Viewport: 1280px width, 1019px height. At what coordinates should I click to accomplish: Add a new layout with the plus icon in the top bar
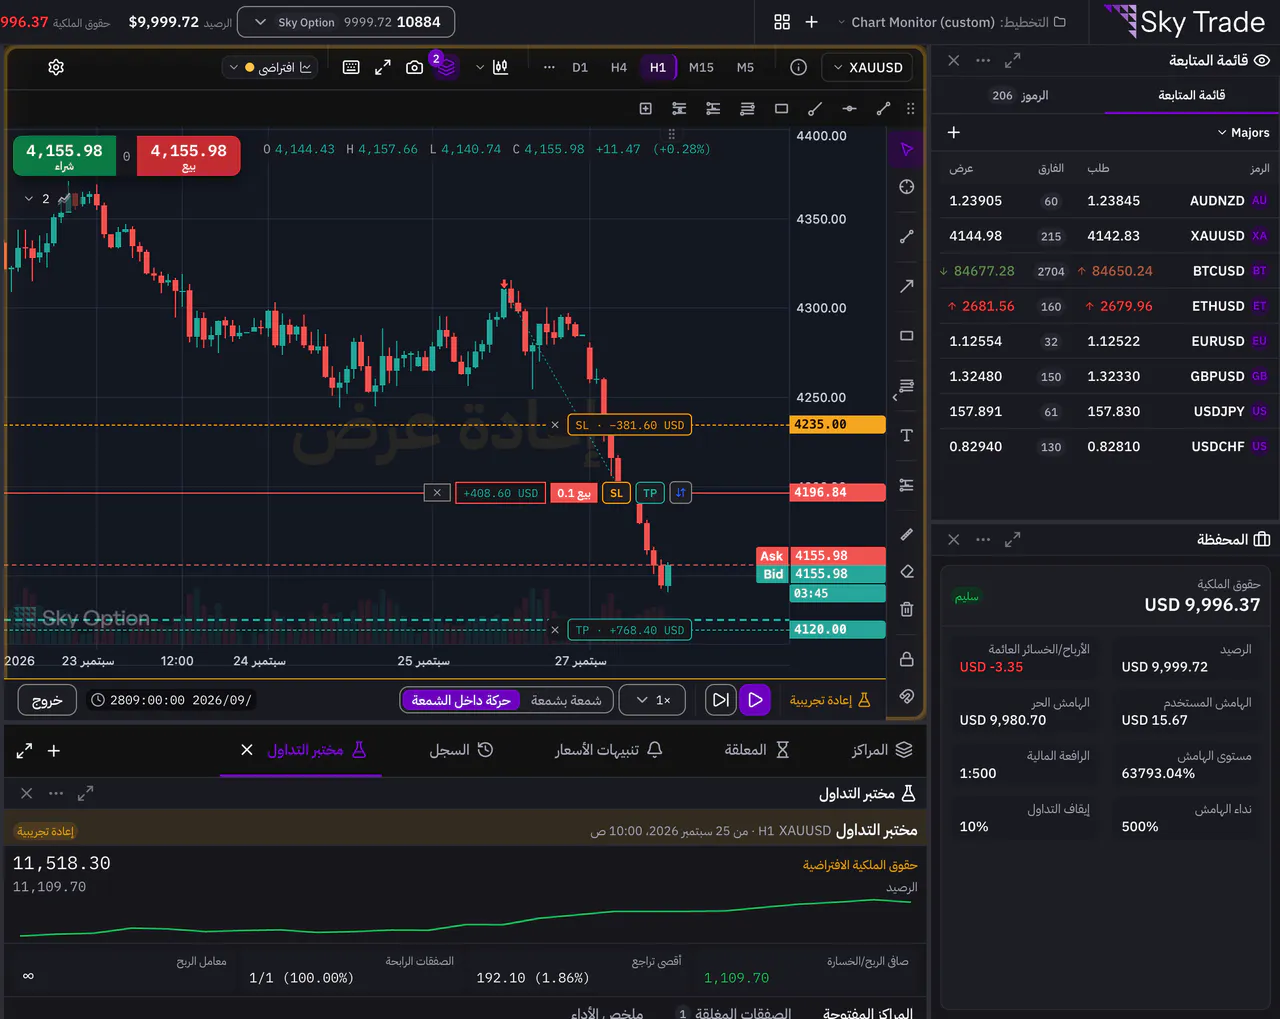pos(811,22)
